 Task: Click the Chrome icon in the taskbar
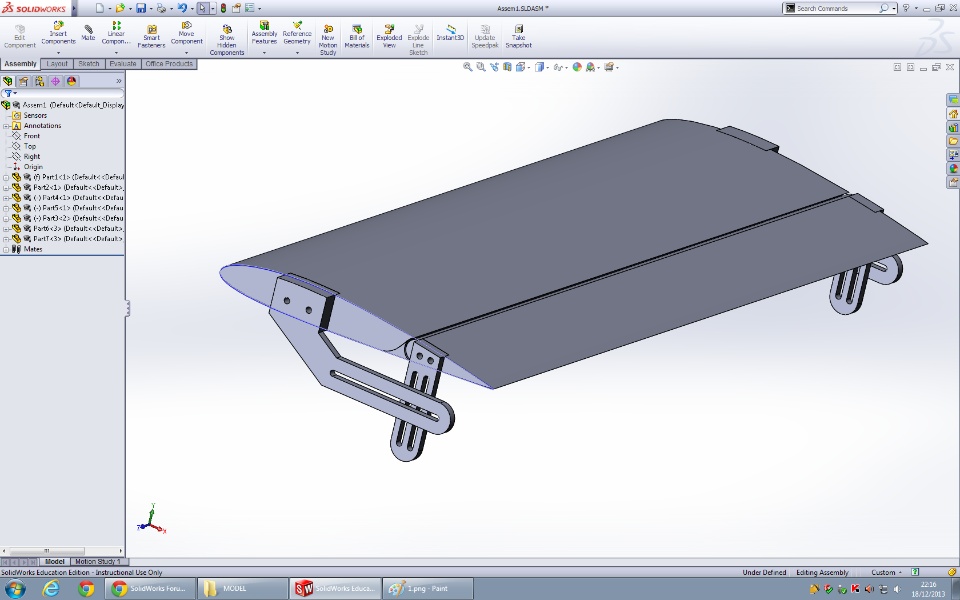point(86,588)
